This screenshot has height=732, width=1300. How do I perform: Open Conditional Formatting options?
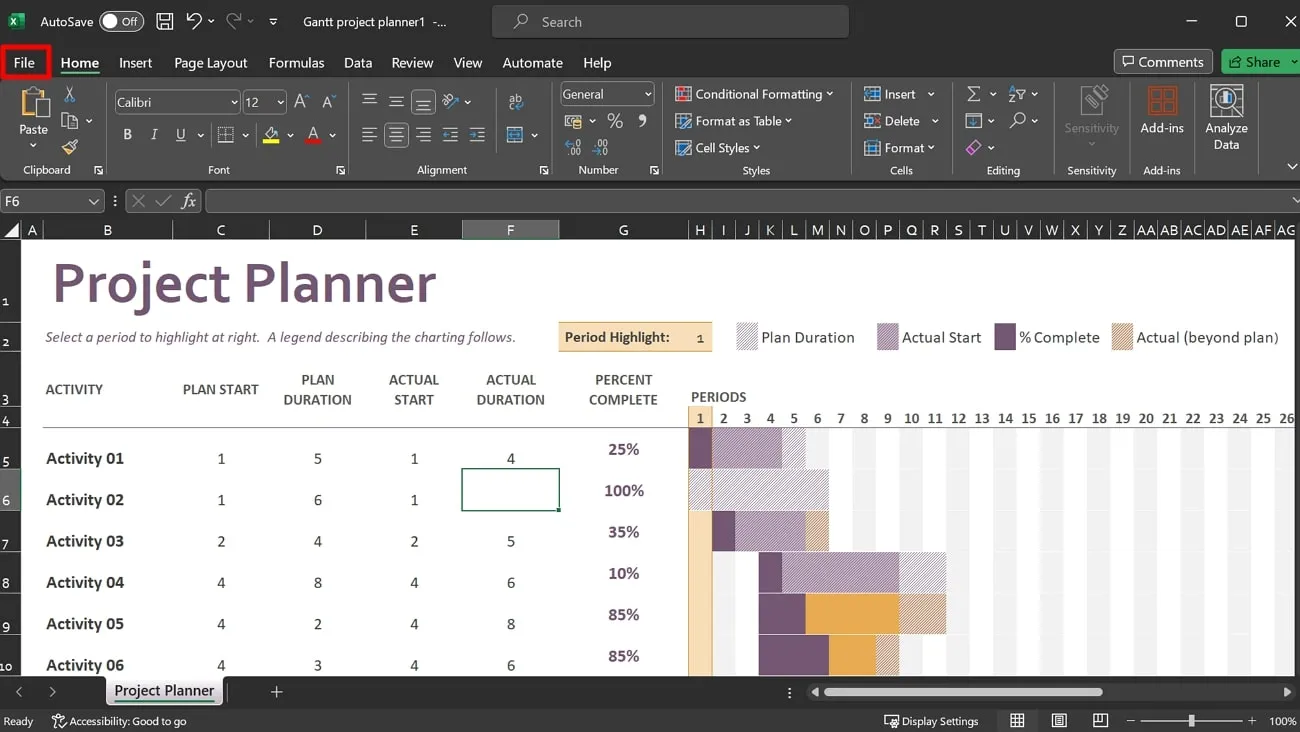[x=755, y=93]
